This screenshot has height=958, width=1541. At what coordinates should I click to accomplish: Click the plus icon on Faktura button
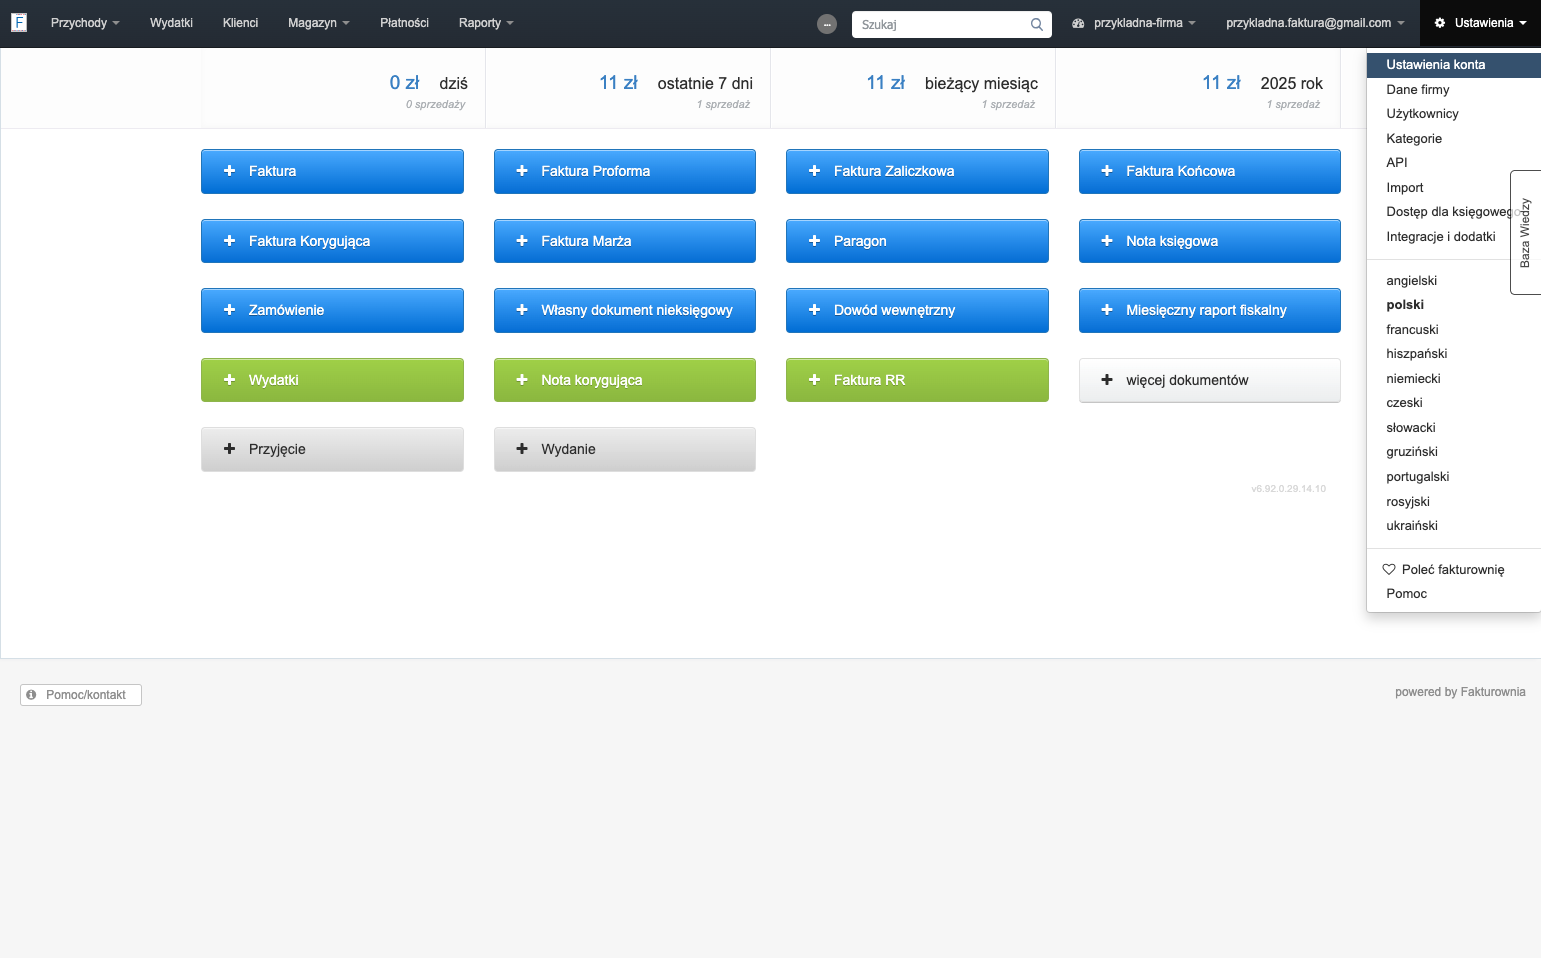(x=229, y=171)
